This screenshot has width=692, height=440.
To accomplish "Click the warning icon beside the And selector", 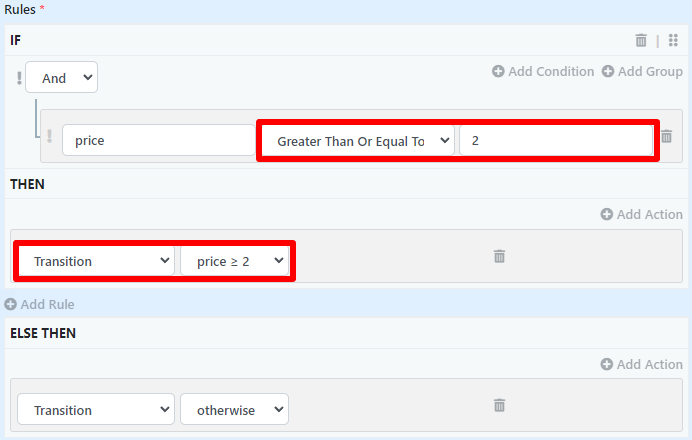I will pos(18,78).
